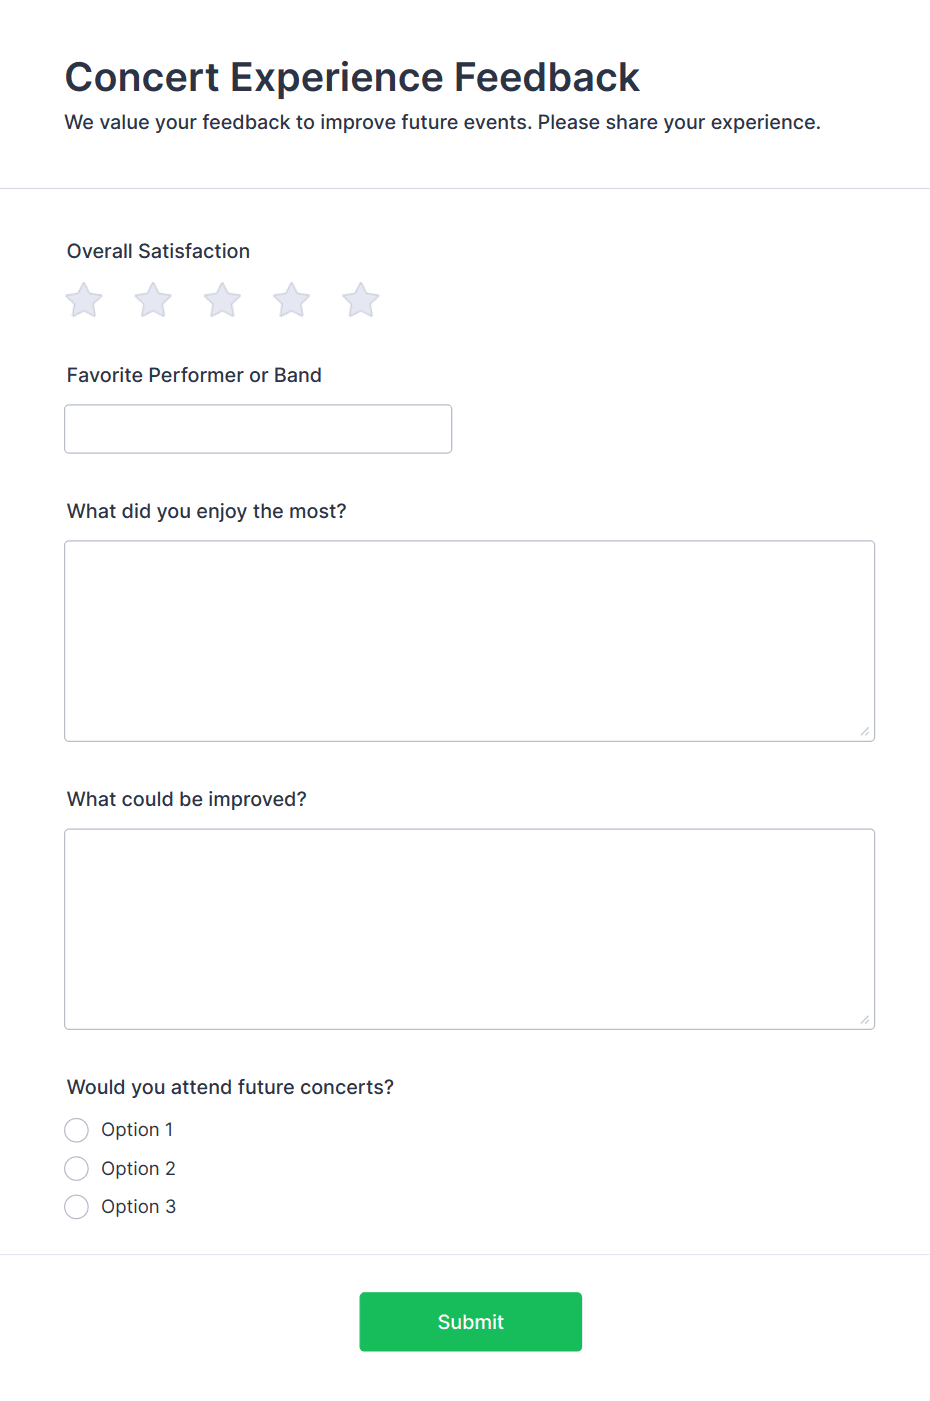
Task: Pick the Option 3 radio button
Action: [77, 1207]
